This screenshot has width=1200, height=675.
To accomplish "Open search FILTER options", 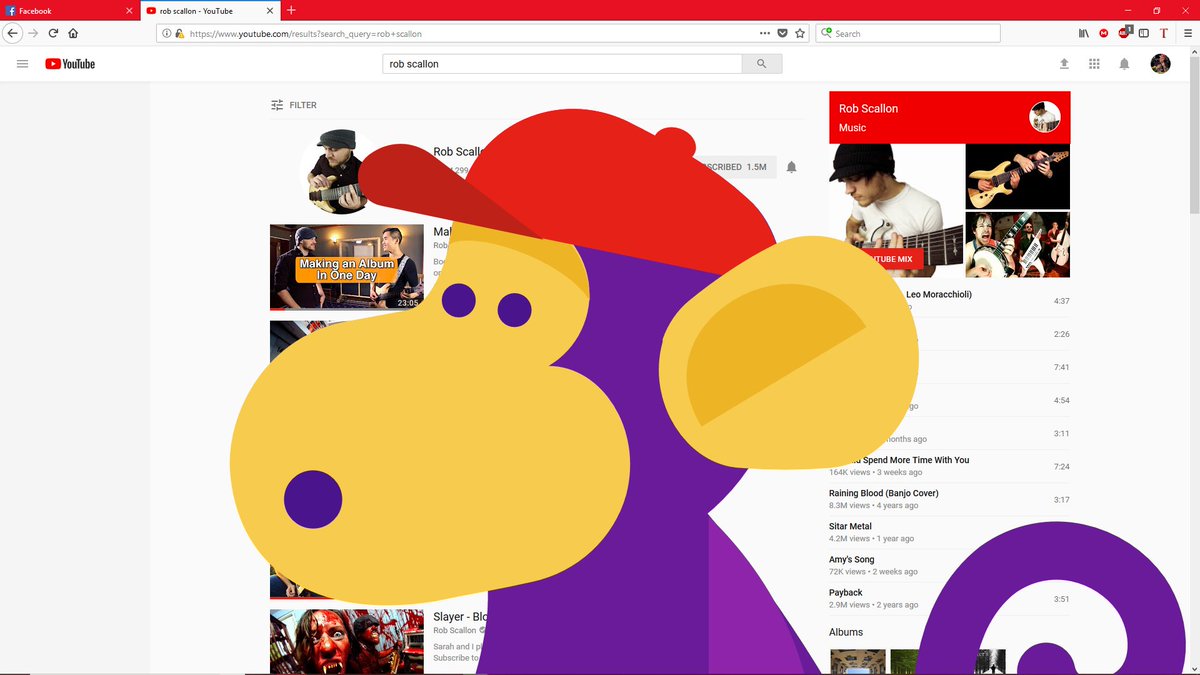I will 294,105.
